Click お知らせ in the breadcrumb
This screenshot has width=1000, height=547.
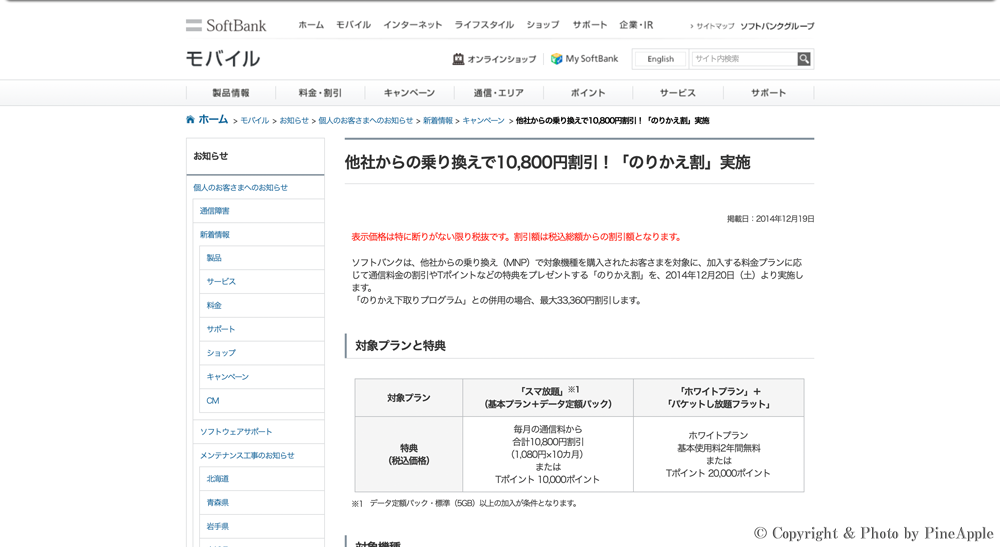pos(294,120)
